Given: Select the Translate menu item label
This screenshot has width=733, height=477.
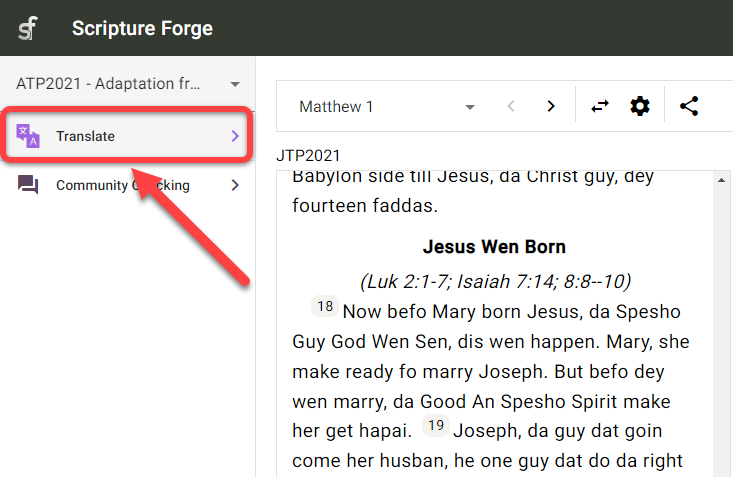Looking at the screenshot, I should (85, 136).
